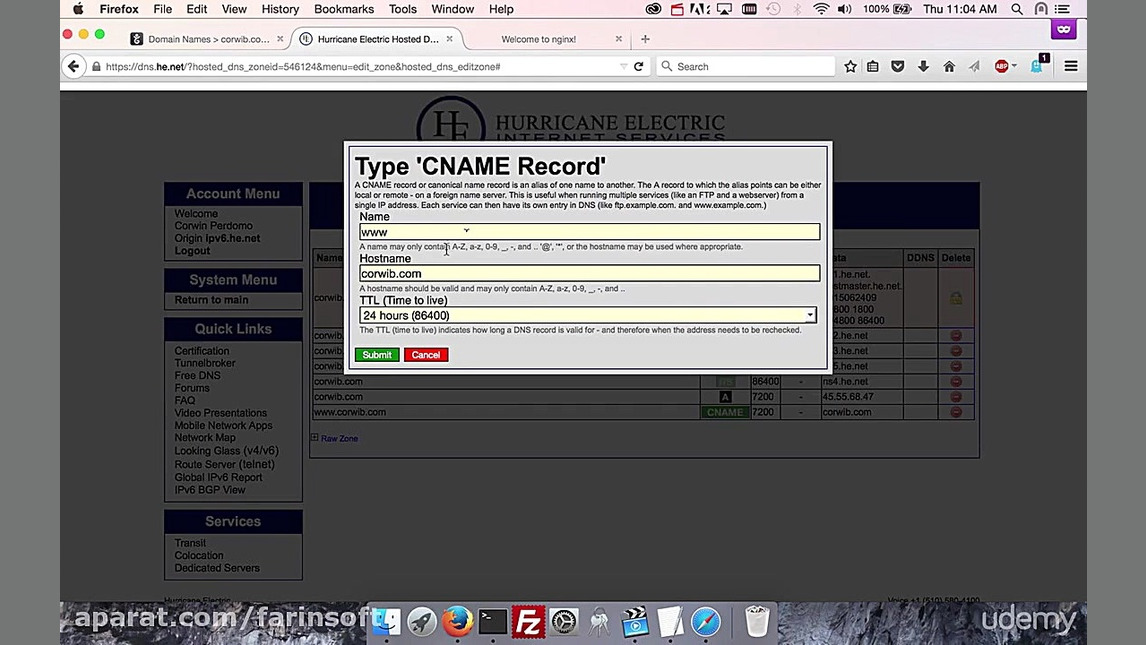The image size is (1146, 645).
Task: Select the Hurricane Electric Hosted DNS tab
Action: coord(377,39)
